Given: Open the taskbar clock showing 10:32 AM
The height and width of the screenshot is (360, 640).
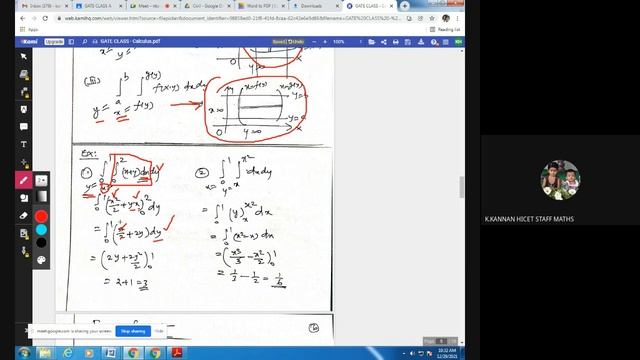Looking at the screenshot, I should pyautogui.click(x=447, y=353).
